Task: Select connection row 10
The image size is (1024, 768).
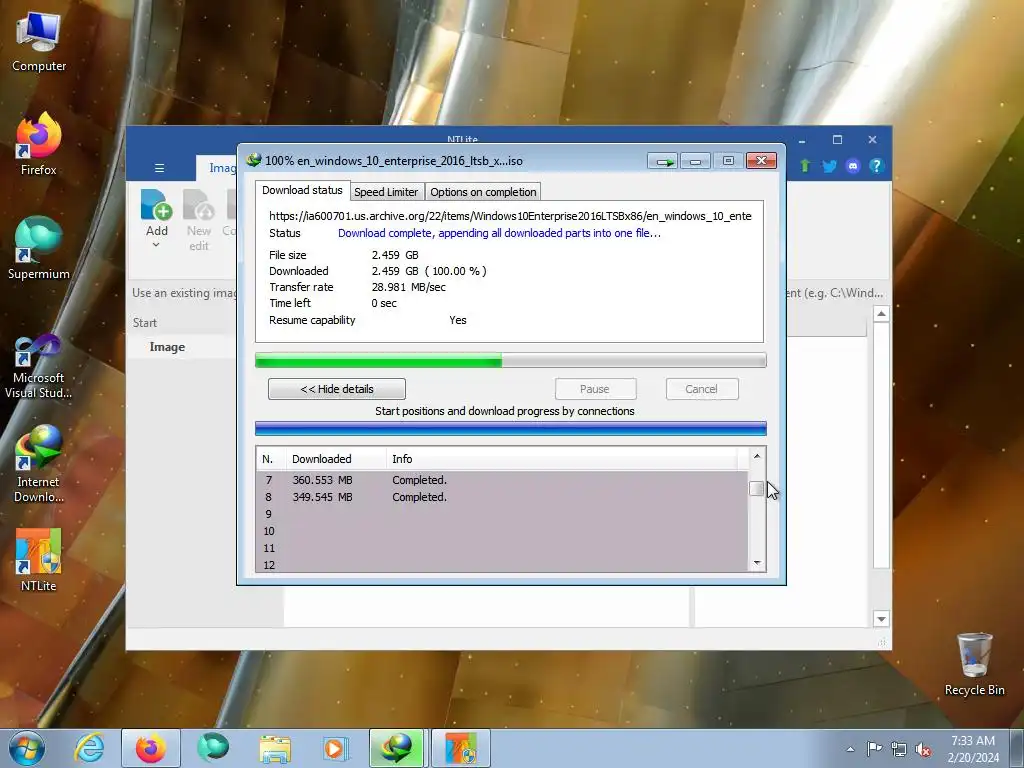Action: coord(502,531)
